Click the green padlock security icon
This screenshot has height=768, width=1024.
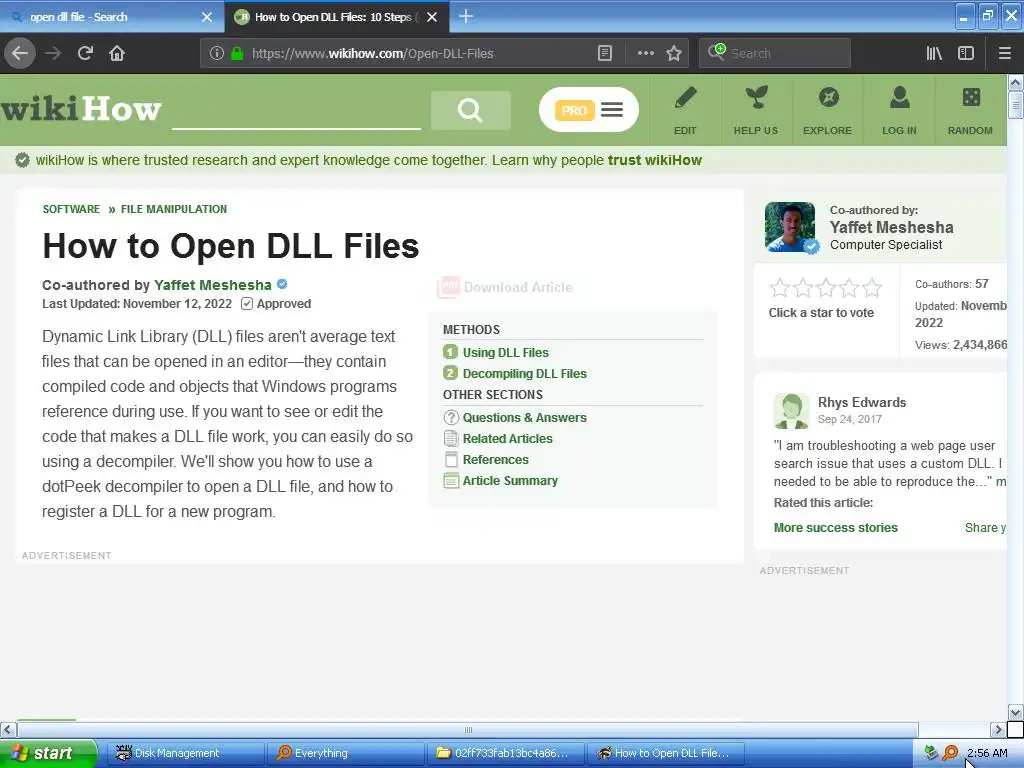(x=237, y=54)
